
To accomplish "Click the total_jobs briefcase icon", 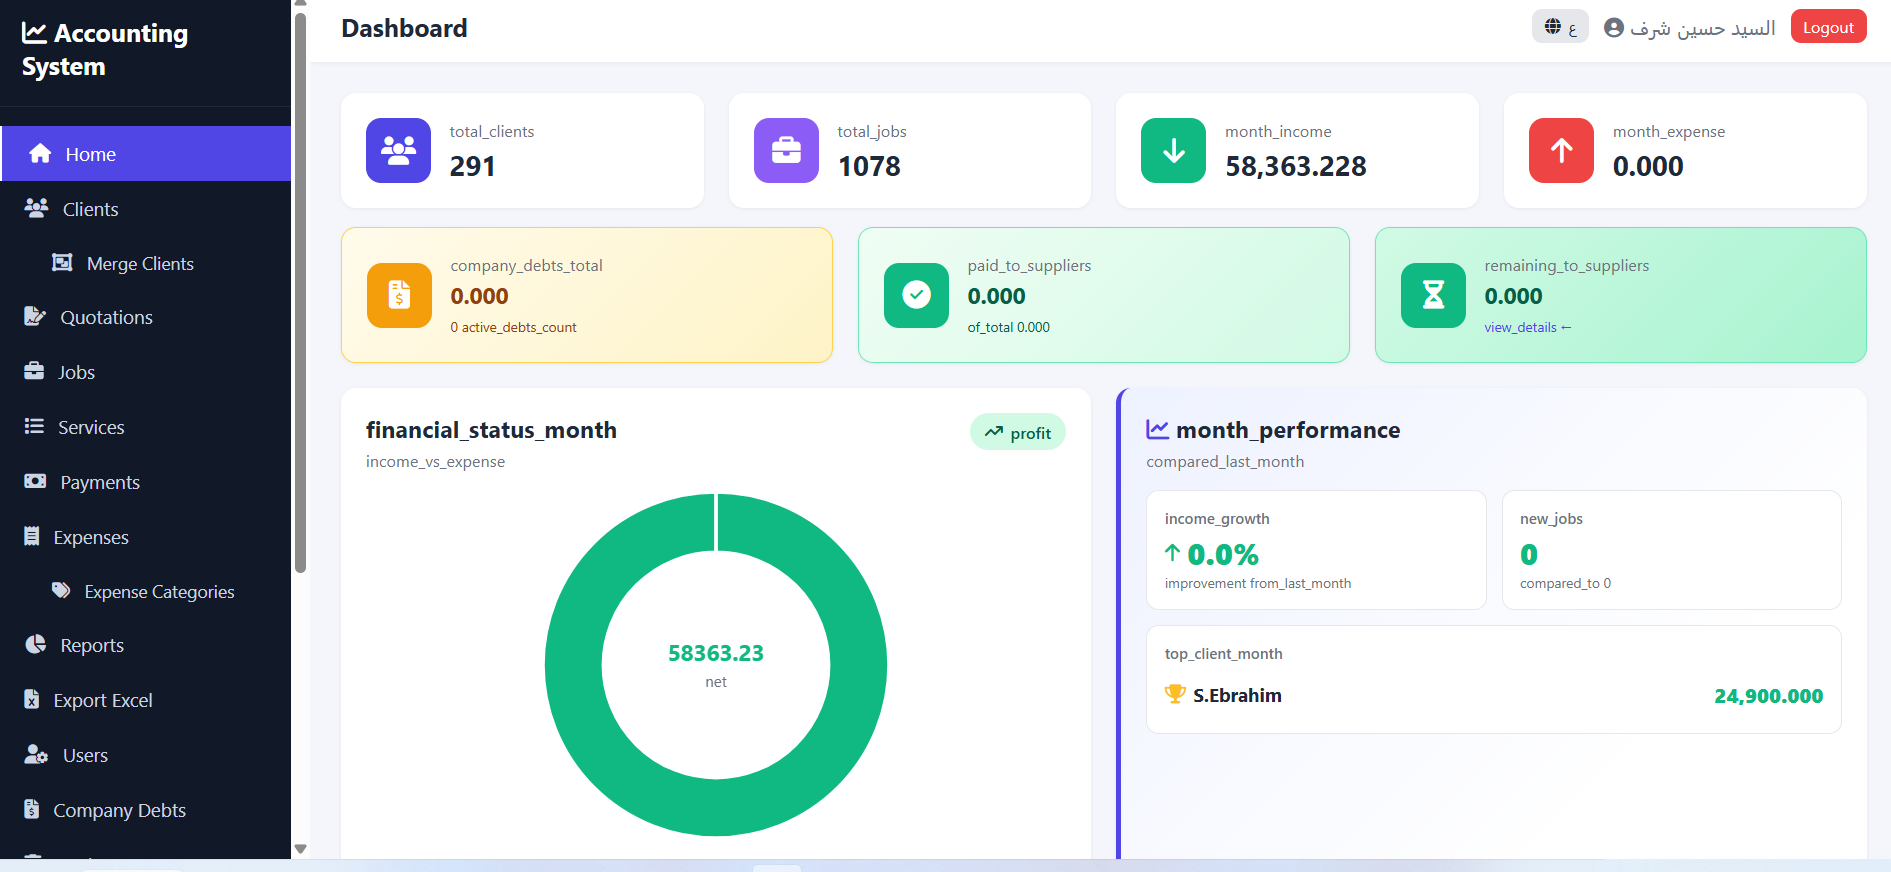I will [786, 151].
